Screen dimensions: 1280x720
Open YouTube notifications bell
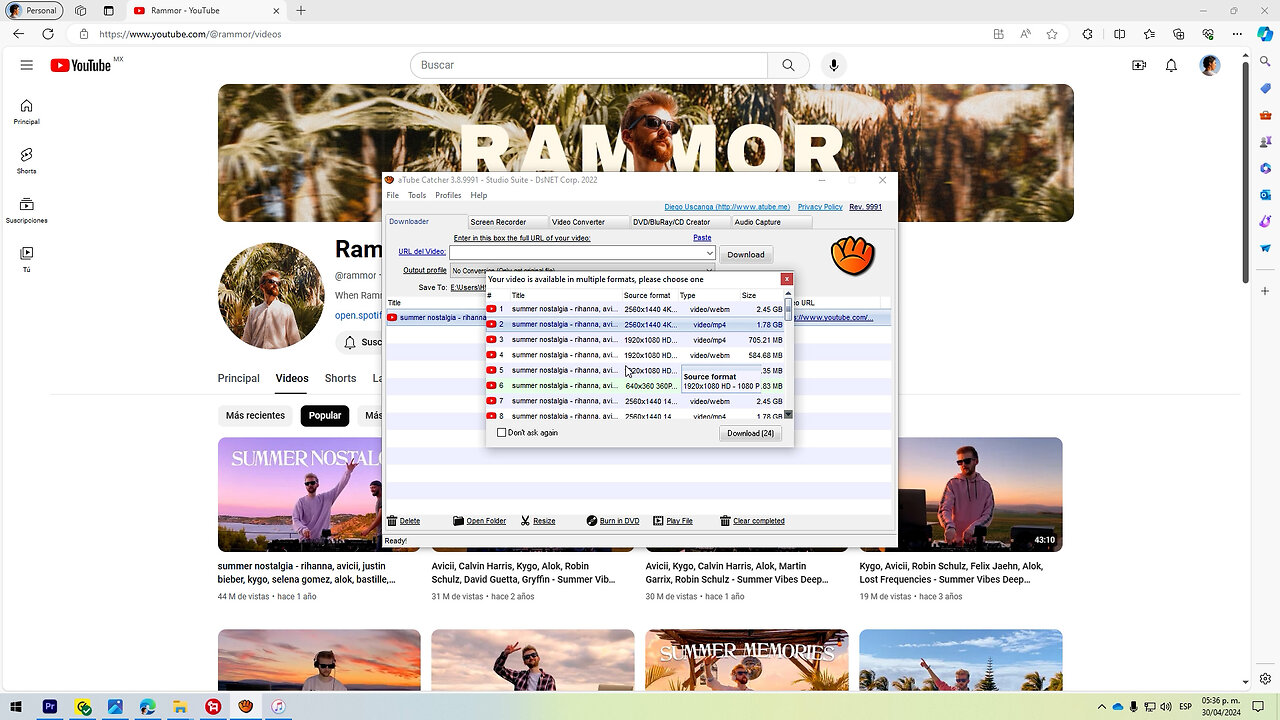1172,65
